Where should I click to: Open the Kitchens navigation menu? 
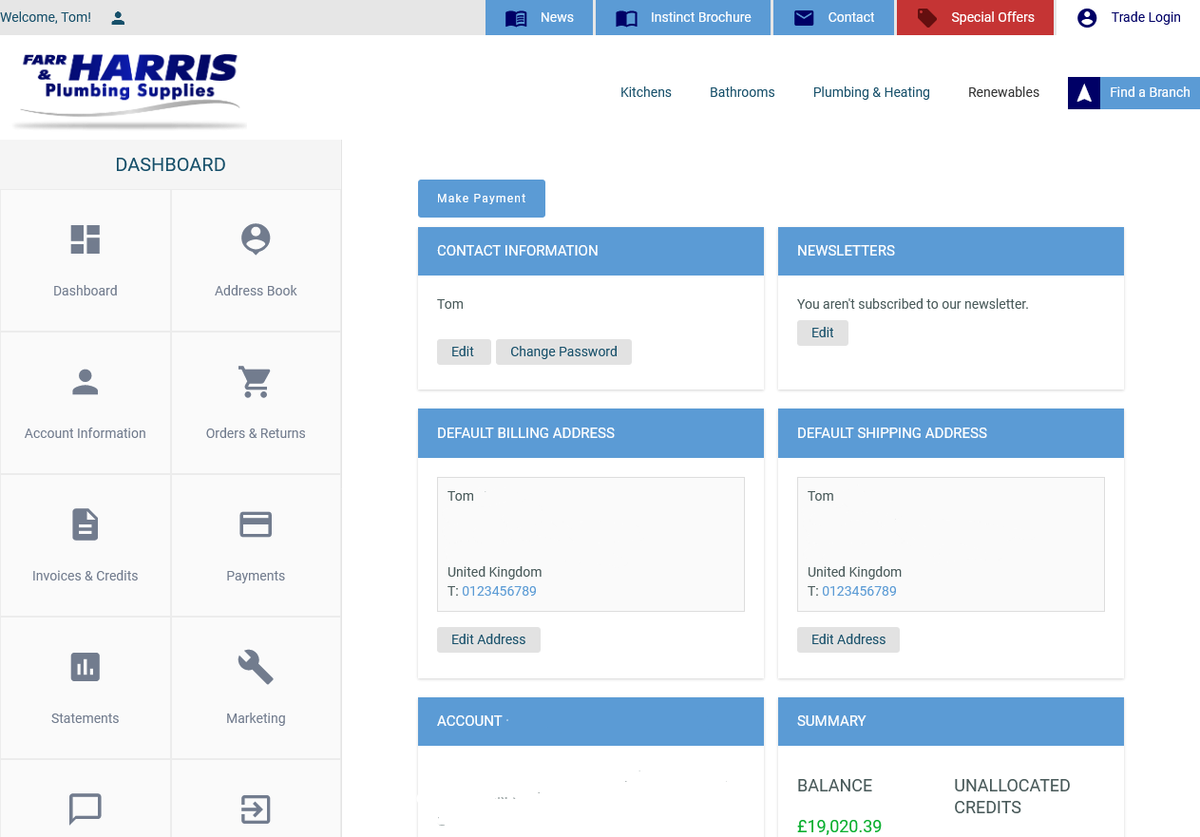click(645, 92)
